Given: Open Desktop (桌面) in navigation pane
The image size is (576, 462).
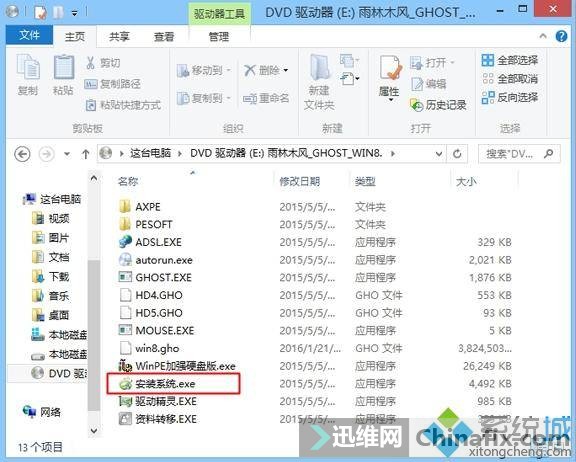Looking at the screenshot, I should [51, 315].
